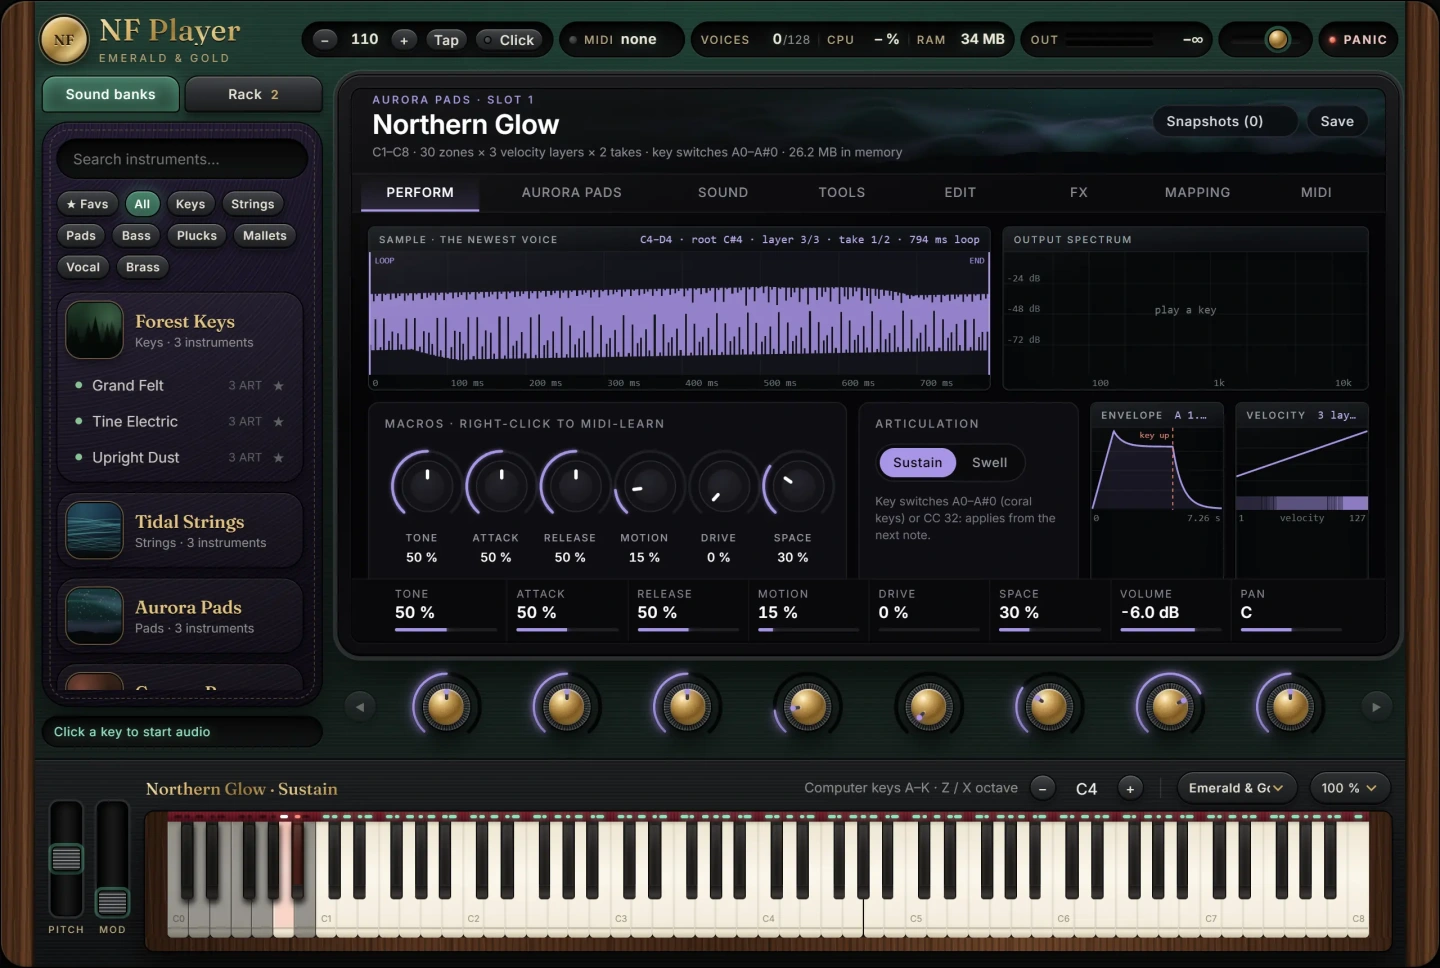This screenshot has width=1440, height=968.
Task: Focus the Search instruments field
Action: click(x=182, y=159)
